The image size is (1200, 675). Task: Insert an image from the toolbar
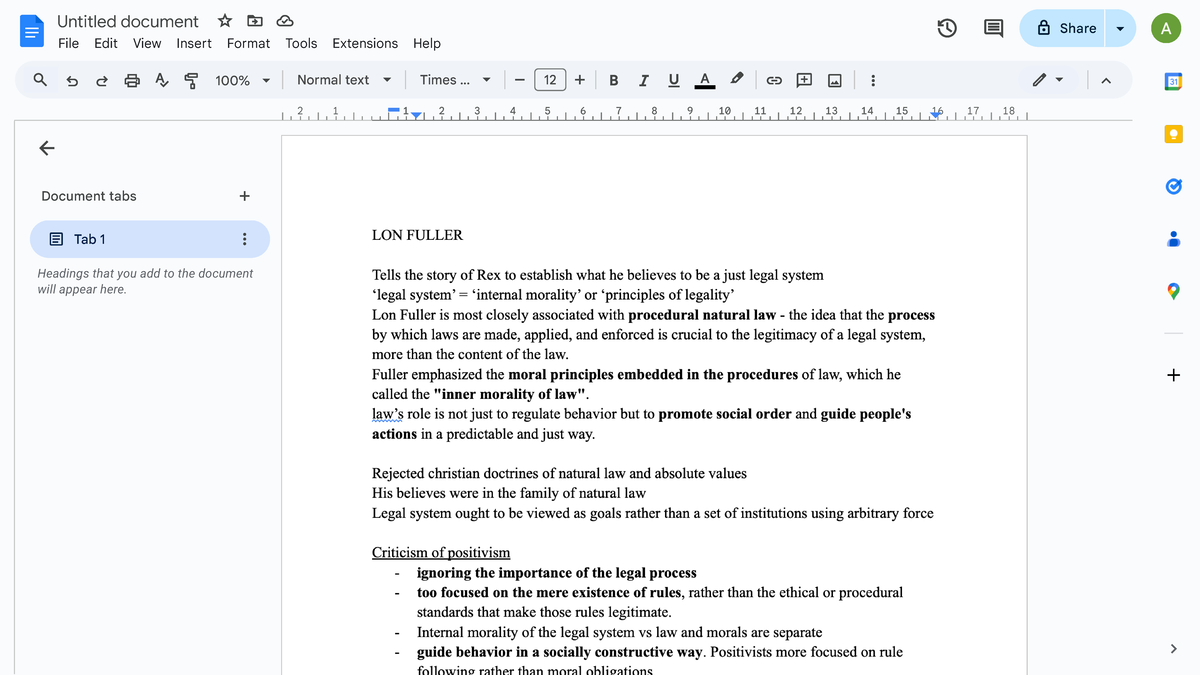point(834,80)
